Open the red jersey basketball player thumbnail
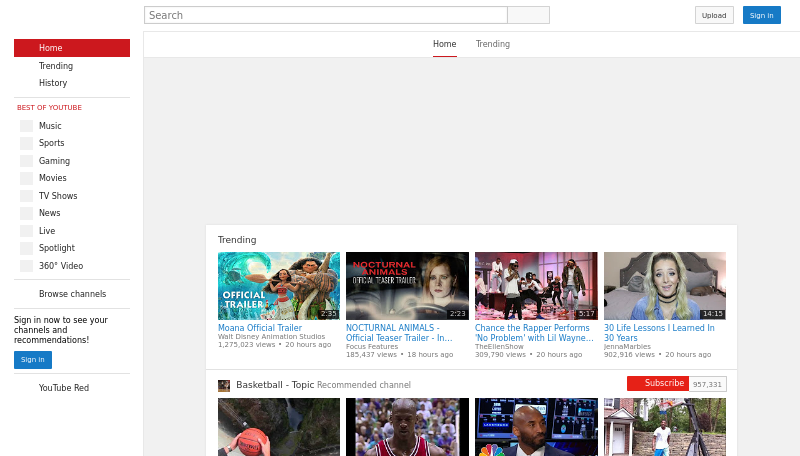This screenshot has height=456, width=800. click(x=407, y=427)
